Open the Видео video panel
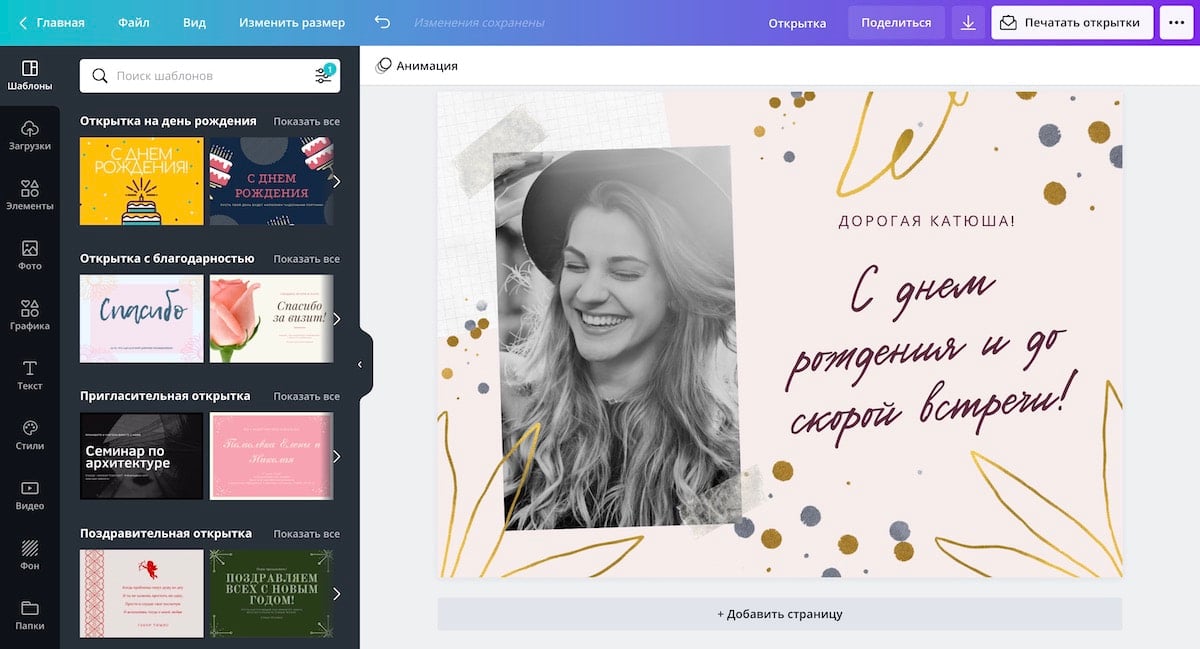 (29, 495)
